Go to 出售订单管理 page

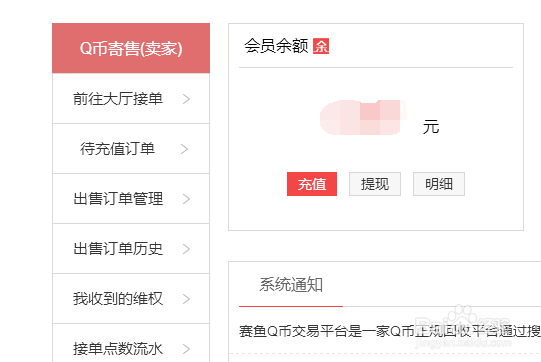point(131,199)
